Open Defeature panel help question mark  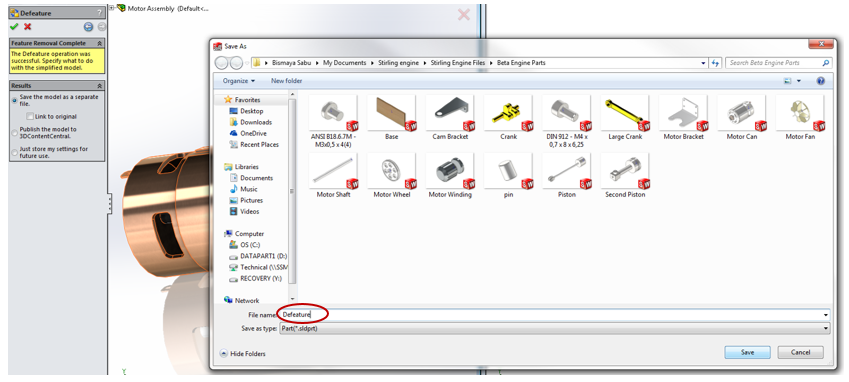[x=99, y=13]
